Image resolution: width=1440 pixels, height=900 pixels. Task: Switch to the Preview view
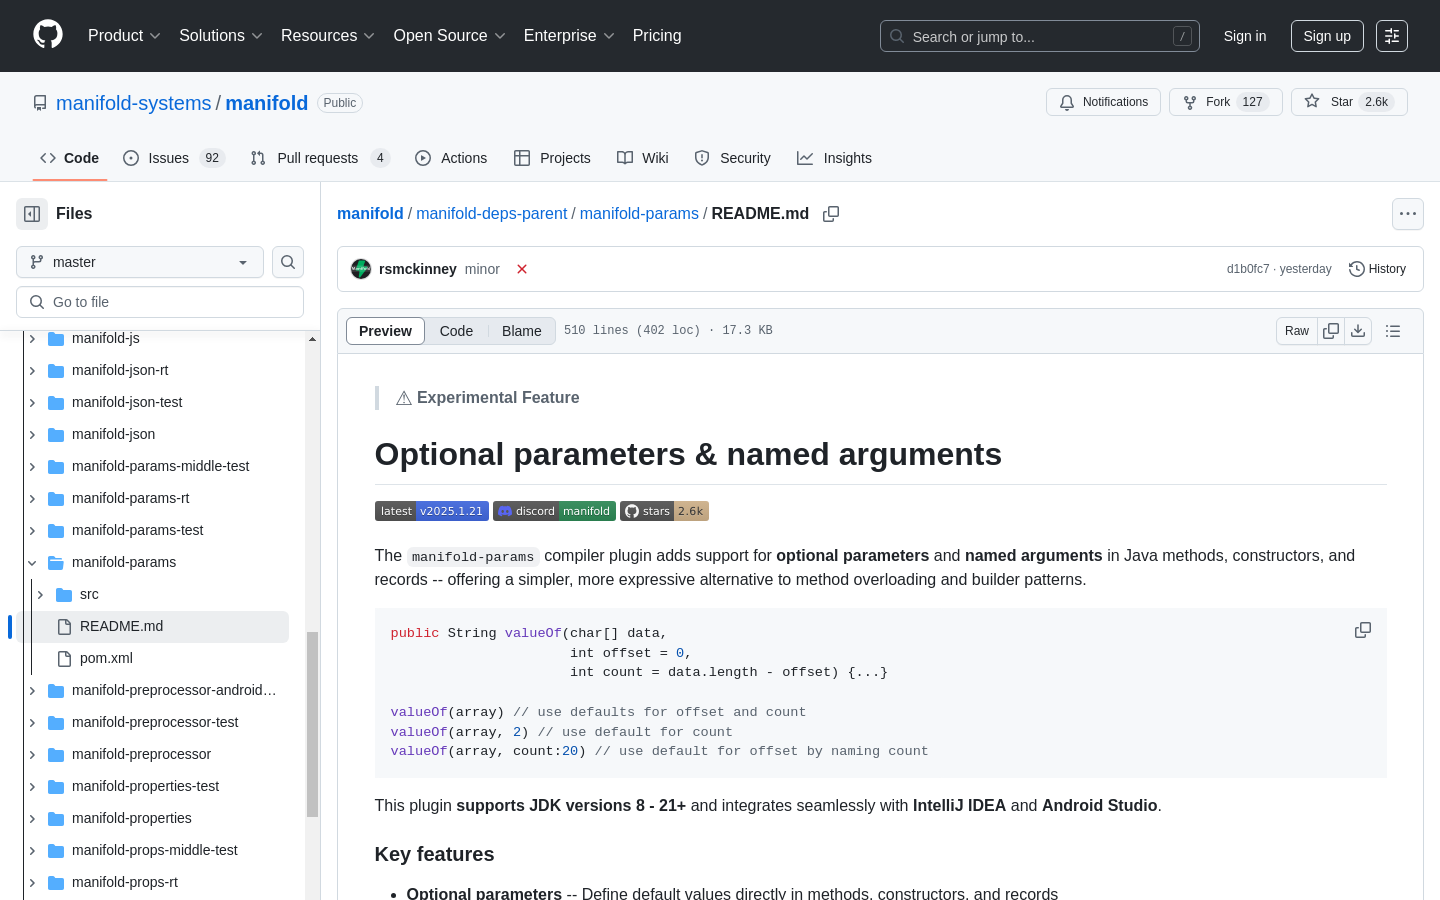[385, 331]
